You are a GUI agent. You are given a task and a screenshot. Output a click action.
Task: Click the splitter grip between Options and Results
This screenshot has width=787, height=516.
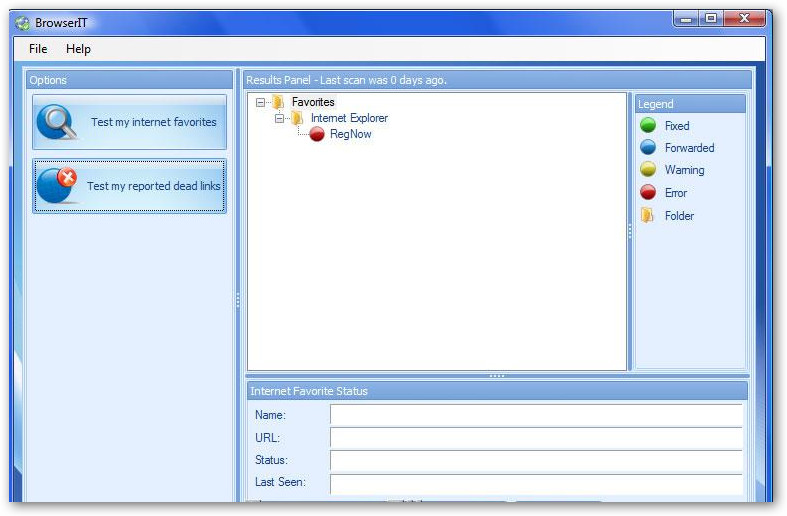point(238,300)
